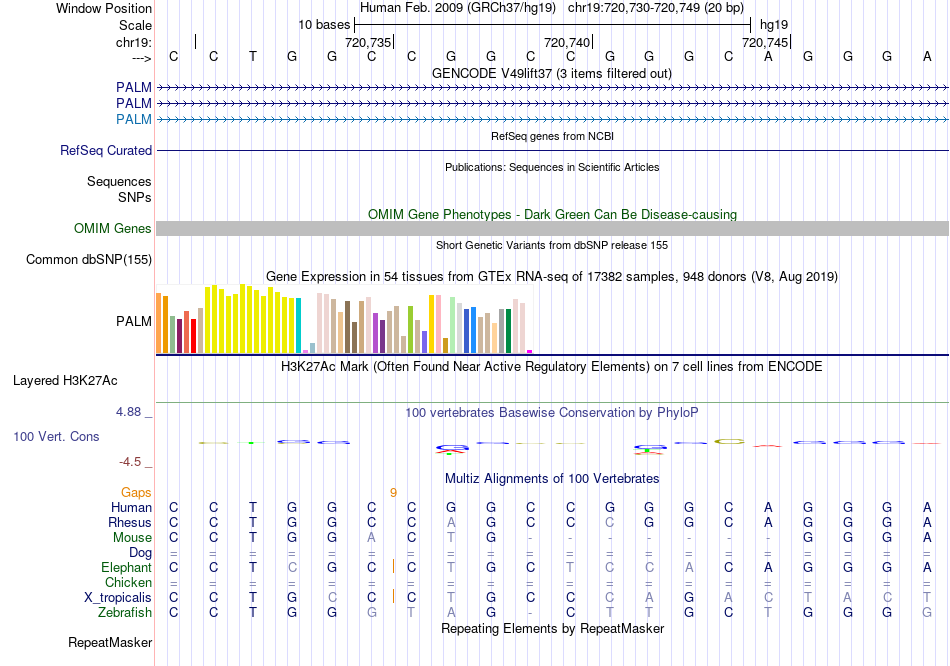This screenshot has width=950, height=666.
Task: Click the 4.88 PhyloP axis maximum
Action: click(128, 412)
